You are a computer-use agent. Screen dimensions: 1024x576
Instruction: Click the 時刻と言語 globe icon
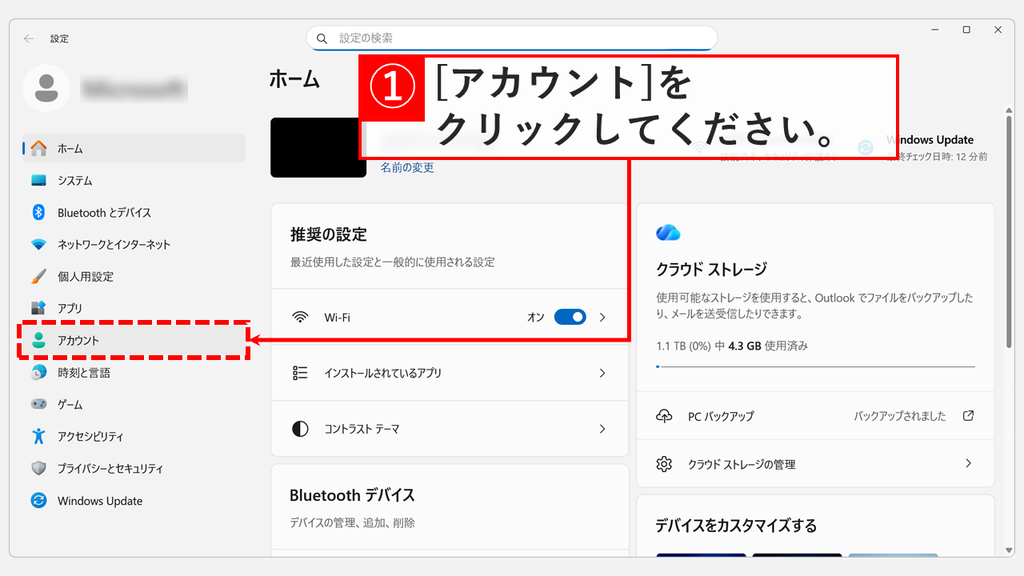39,372
